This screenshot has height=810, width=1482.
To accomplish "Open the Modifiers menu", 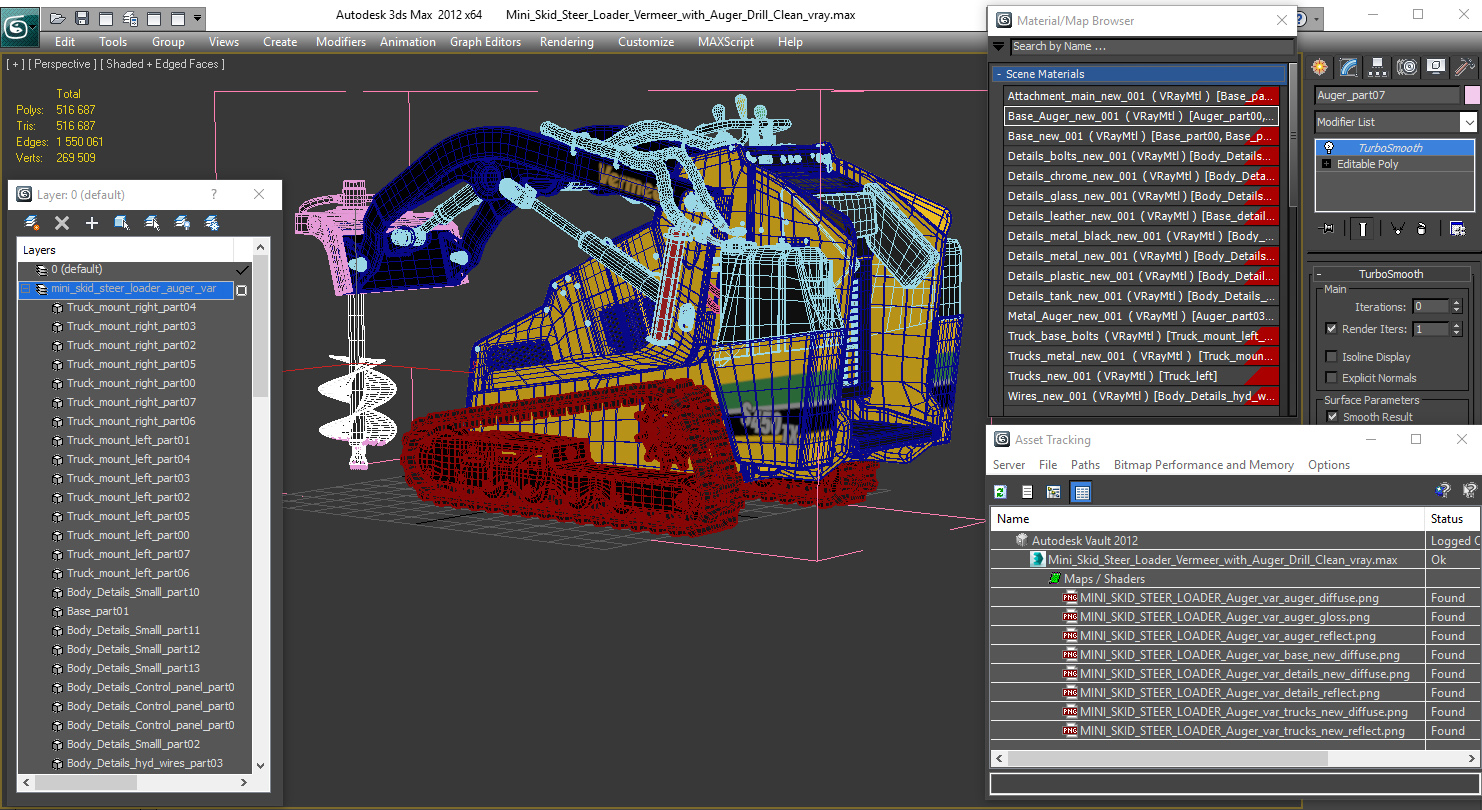I will pos(341,42).
